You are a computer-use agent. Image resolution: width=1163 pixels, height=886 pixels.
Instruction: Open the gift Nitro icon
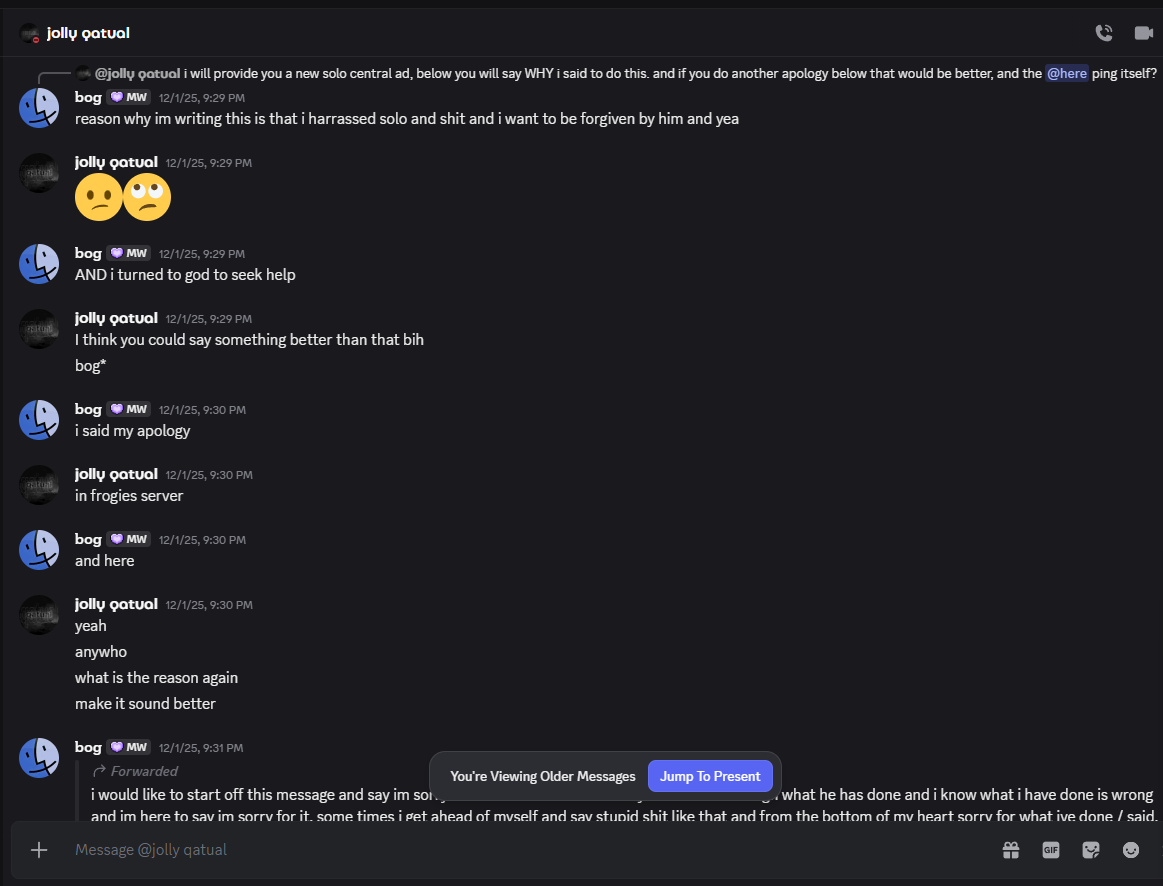tap(1011, 850)
